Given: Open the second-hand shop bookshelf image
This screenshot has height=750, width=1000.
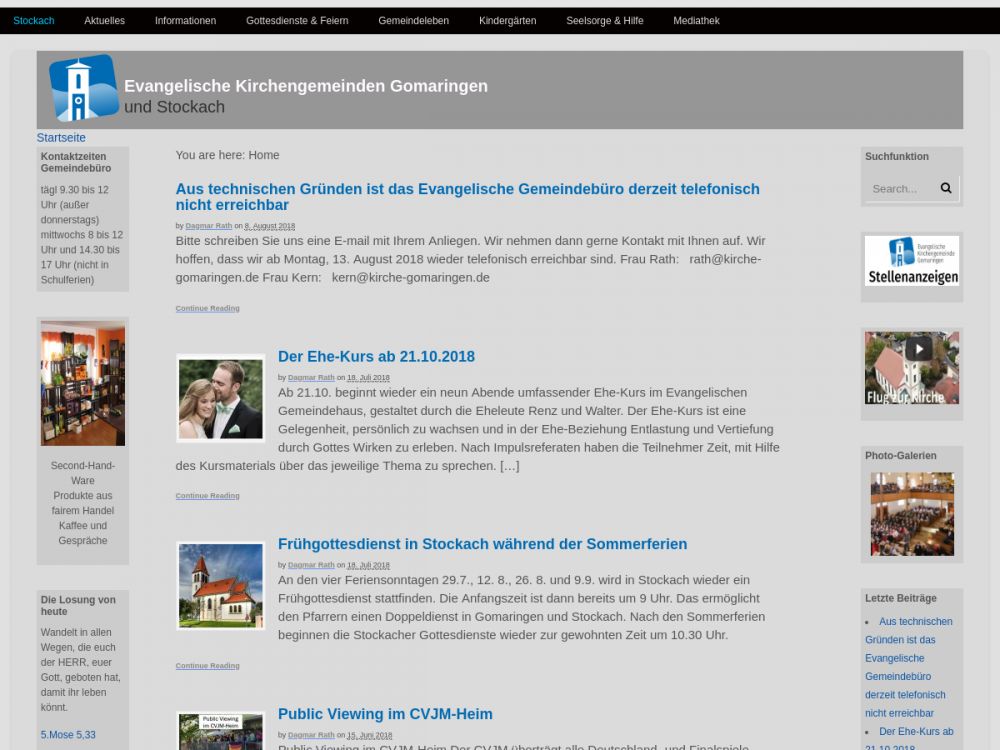Looking at the screenshot, I should [83, 383].
